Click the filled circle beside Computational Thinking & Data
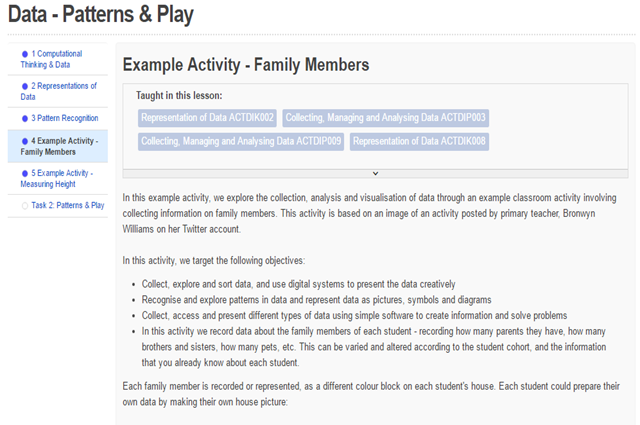640x425 pixels. point(25,54)
